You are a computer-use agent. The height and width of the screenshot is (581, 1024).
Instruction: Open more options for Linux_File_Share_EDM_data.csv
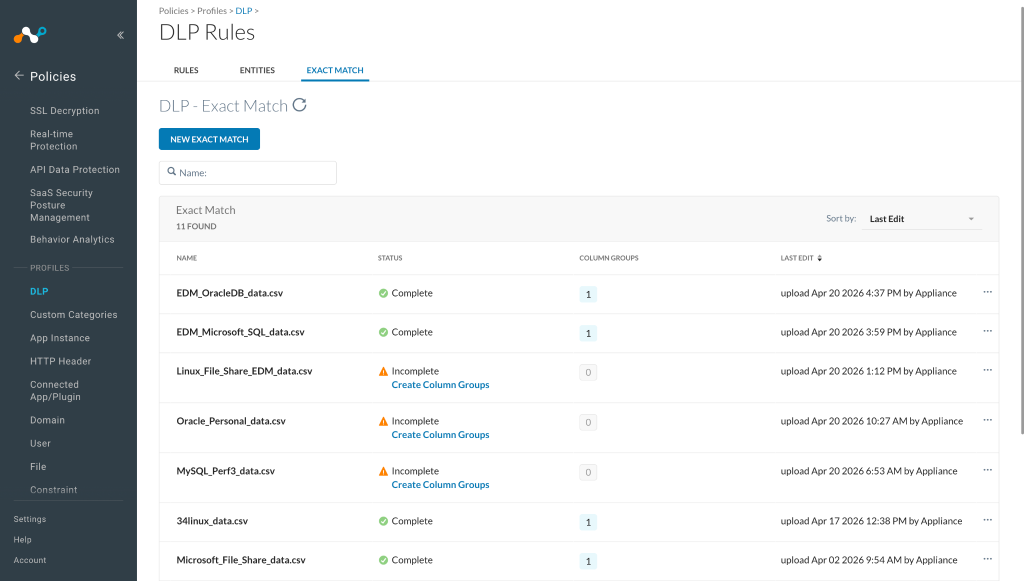(987, 370)
